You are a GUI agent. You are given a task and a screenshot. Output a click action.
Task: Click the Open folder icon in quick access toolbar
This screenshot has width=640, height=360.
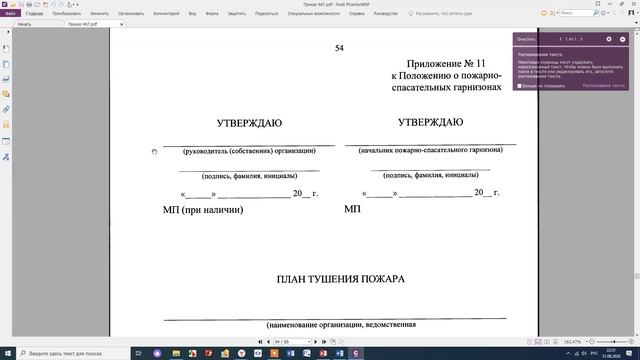coord(13,4)
